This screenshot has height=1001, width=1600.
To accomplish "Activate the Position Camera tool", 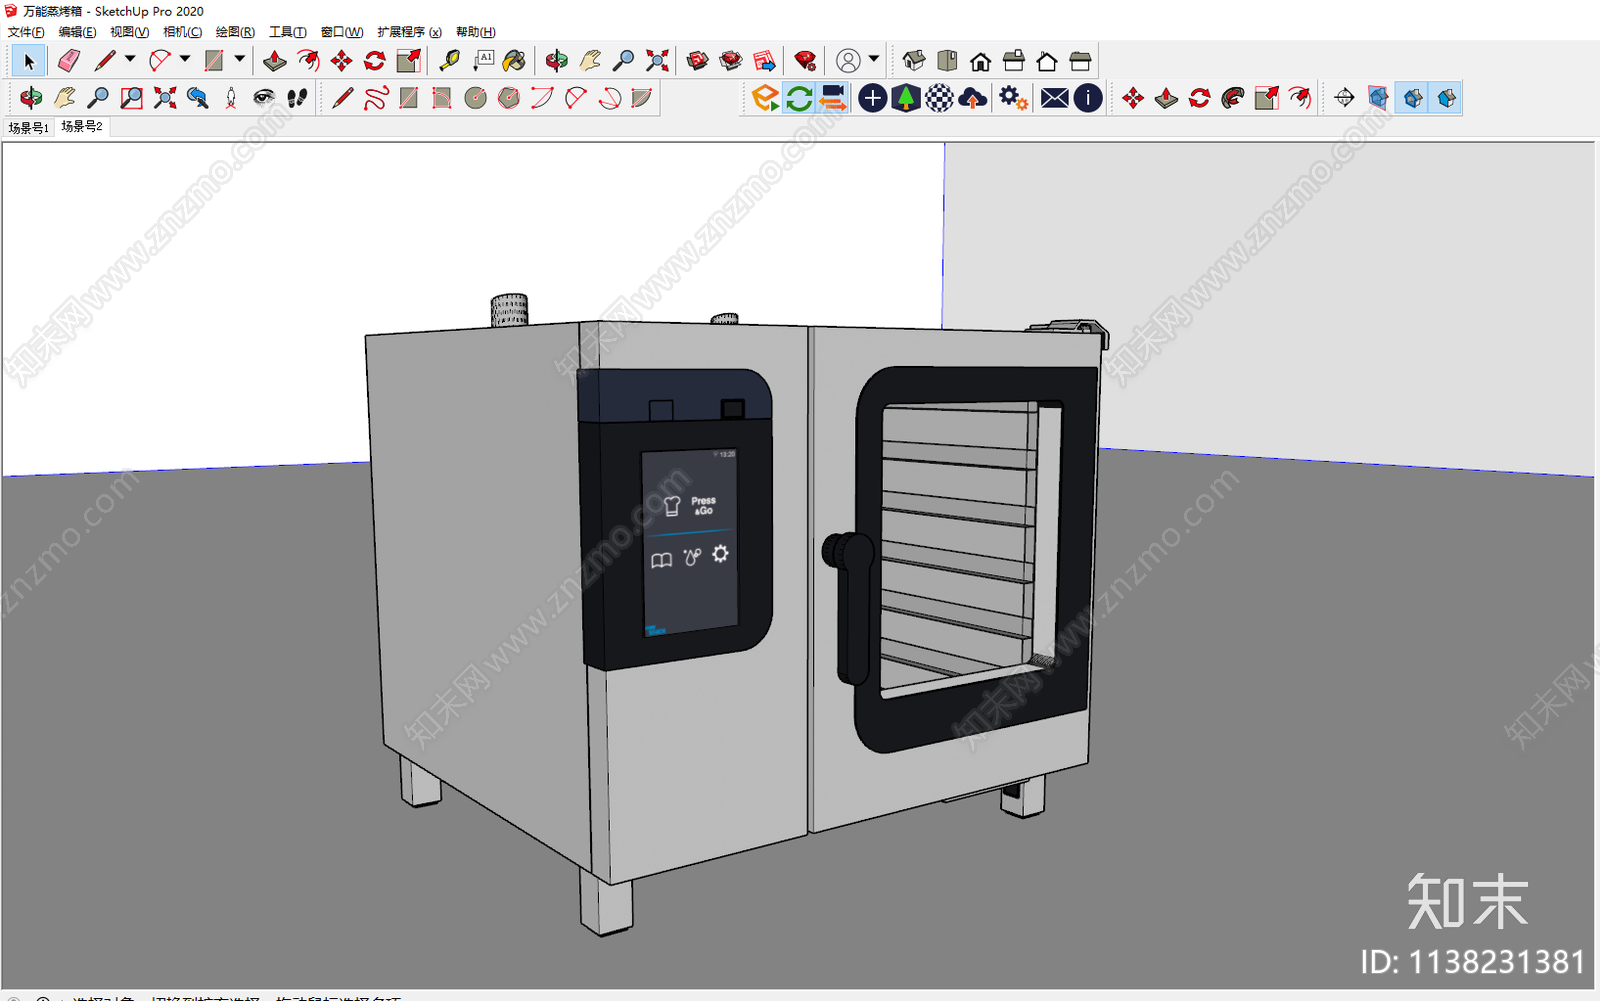I will pyautogui.click(x=231, y=98).
